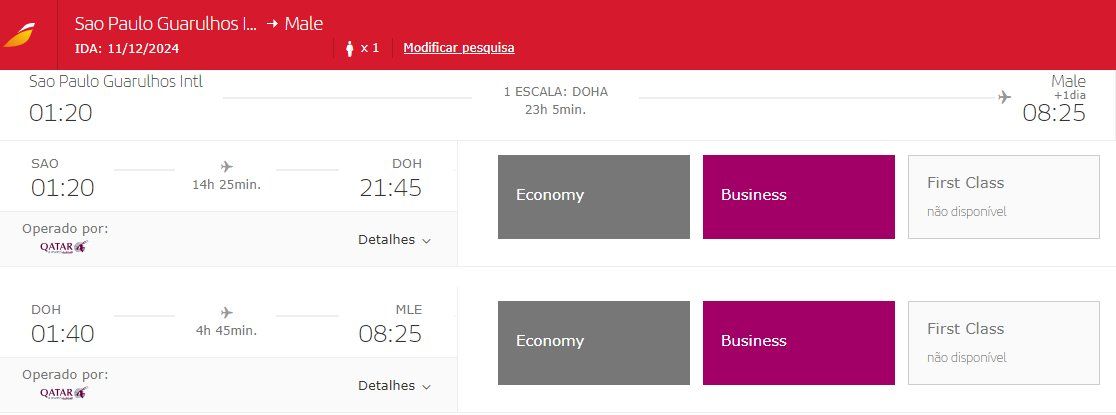The image size is (1116, 415).
Task: Select Economy for the SAO–DOH flight
Action: (593, 196)
